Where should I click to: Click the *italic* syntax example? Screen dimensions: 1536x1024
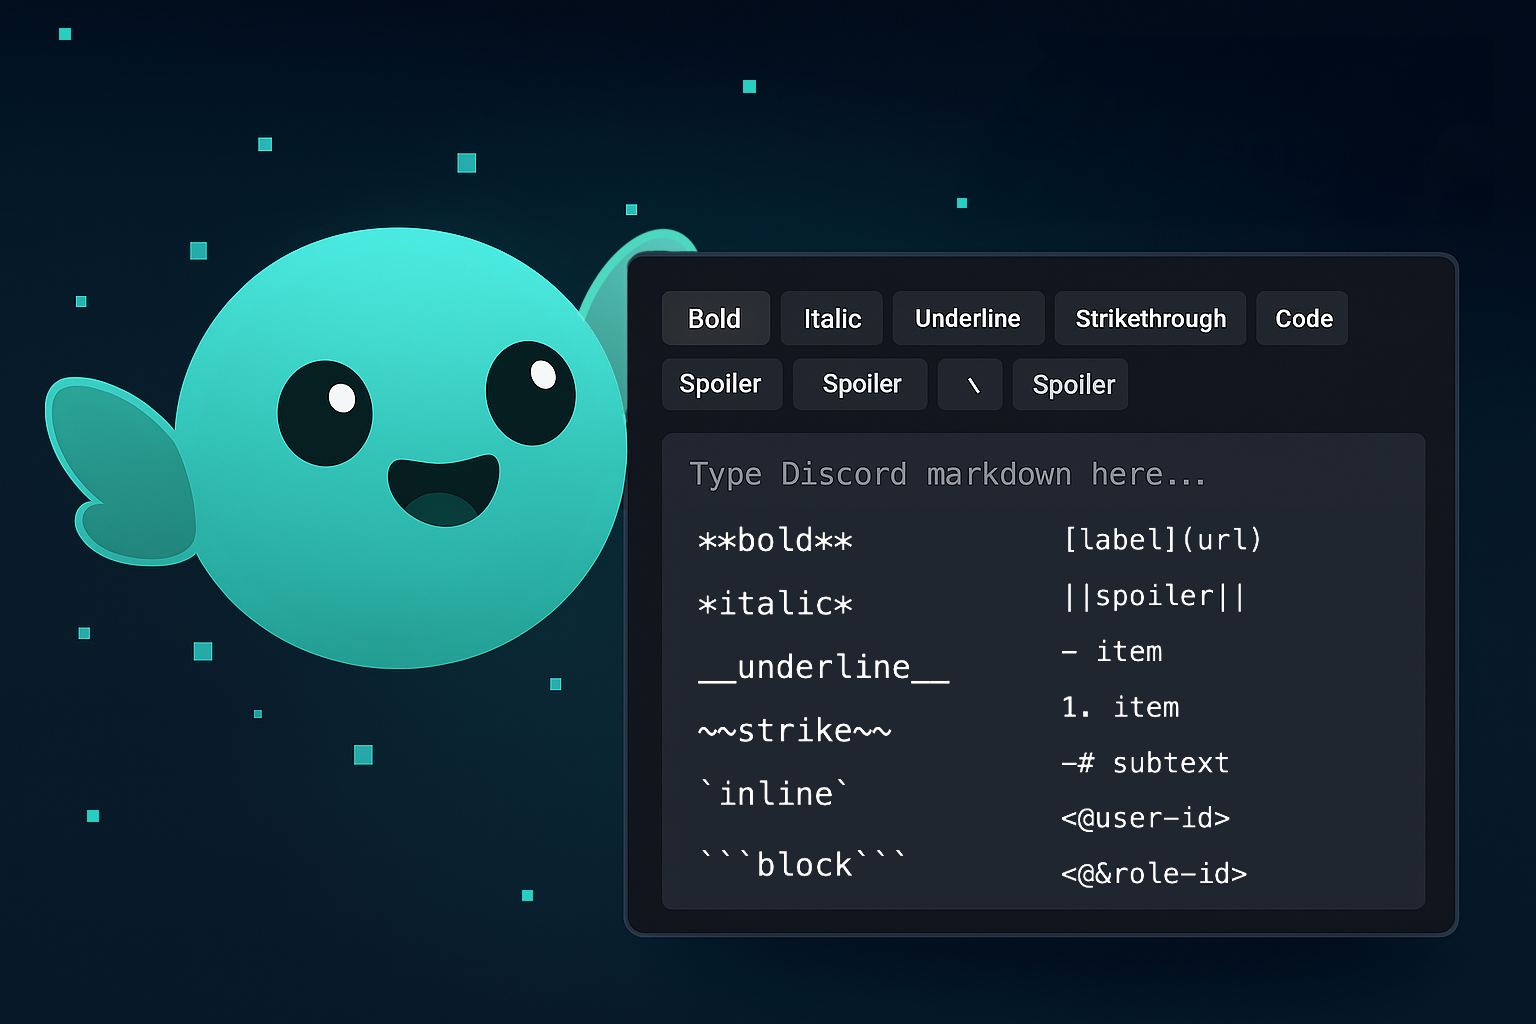click(x=775, y=604)
